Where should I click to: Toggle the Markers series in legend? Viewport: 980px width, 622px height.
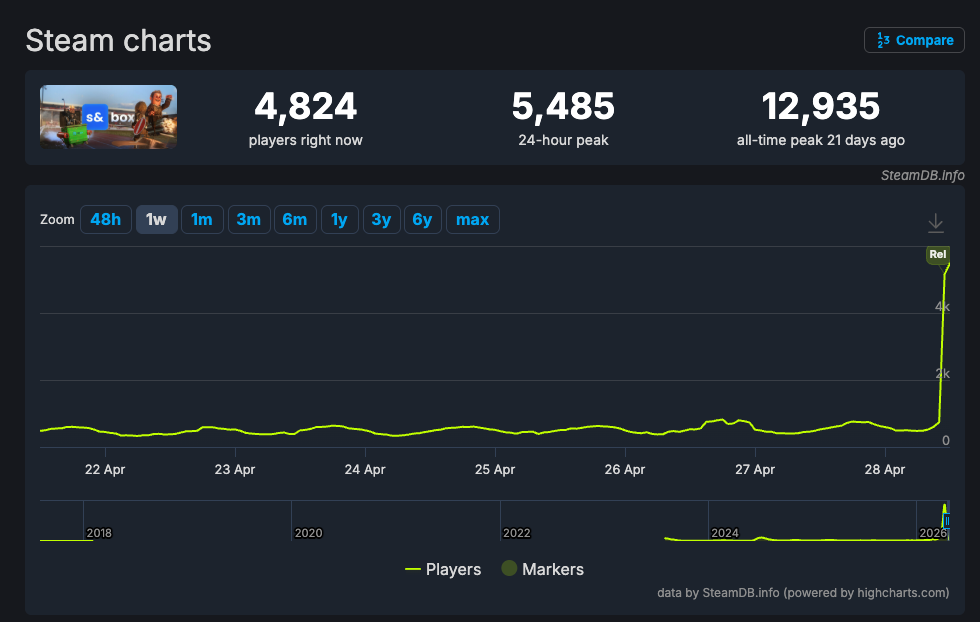[542, 569]
